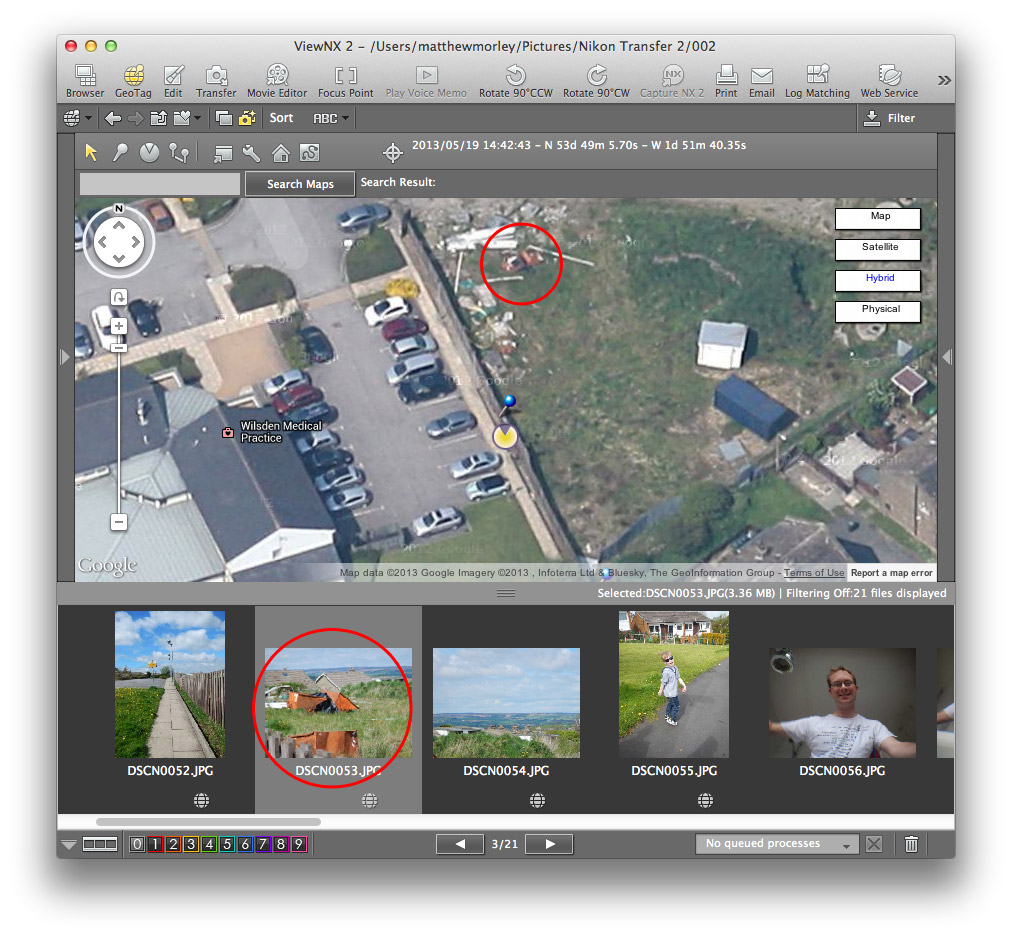This screenshot has width=1012, height=937.
Task: Open the Browser view
Action: pos(85,81)
